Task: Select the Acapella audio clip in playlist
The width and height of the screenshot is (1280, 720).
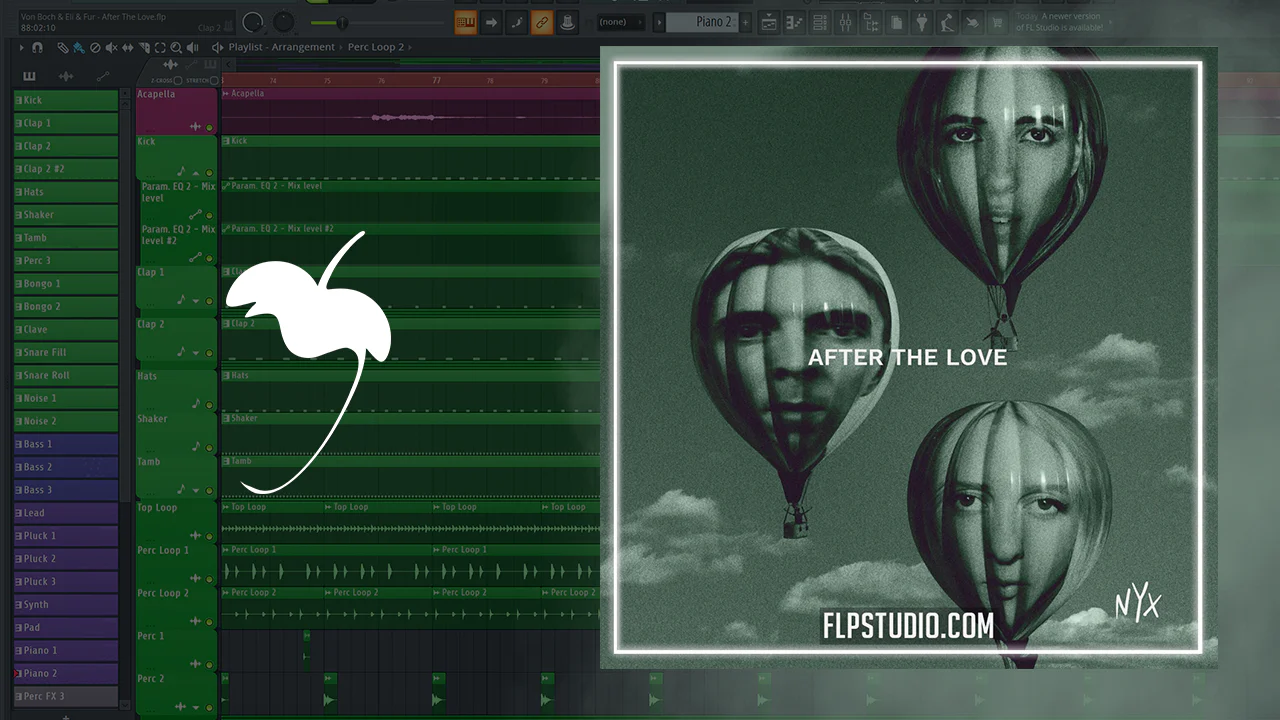Action: tap(410, 111)
